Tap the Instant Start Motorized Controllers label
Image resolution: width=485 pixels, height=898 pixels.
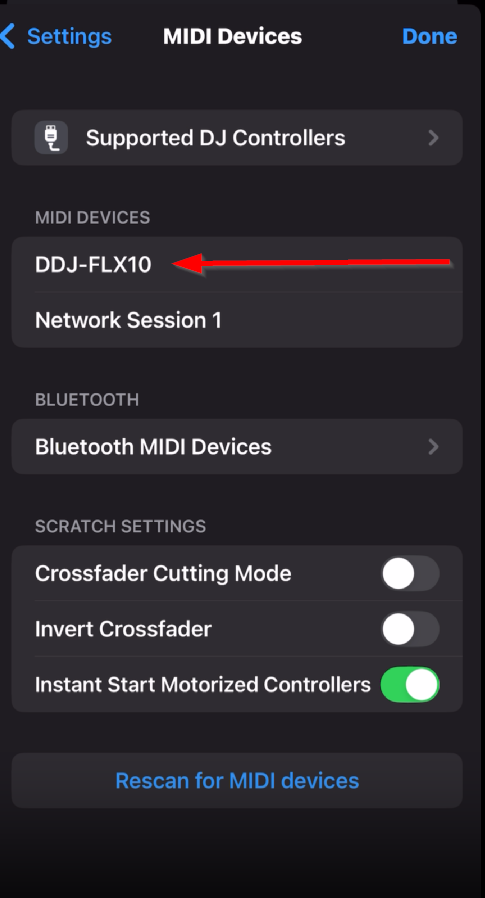203,684
